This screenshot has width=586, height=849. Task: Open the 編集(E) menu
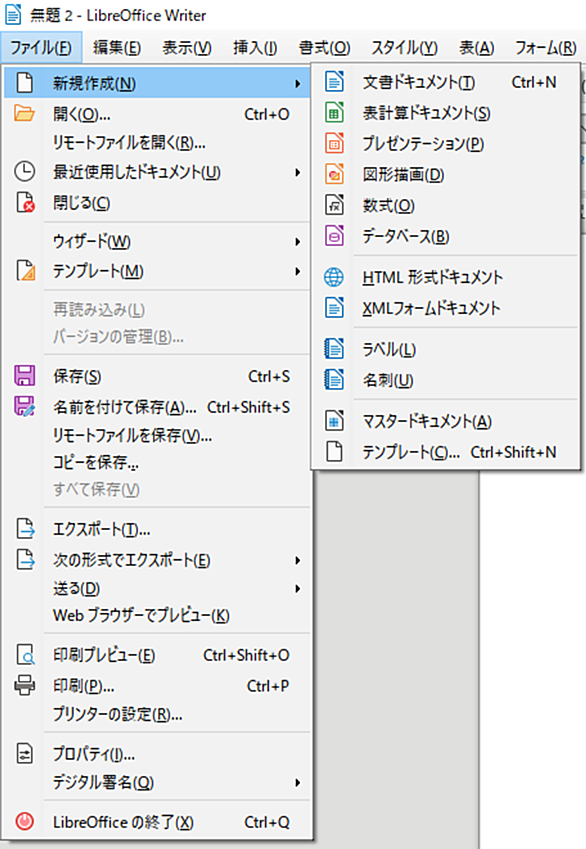point(116,48)
